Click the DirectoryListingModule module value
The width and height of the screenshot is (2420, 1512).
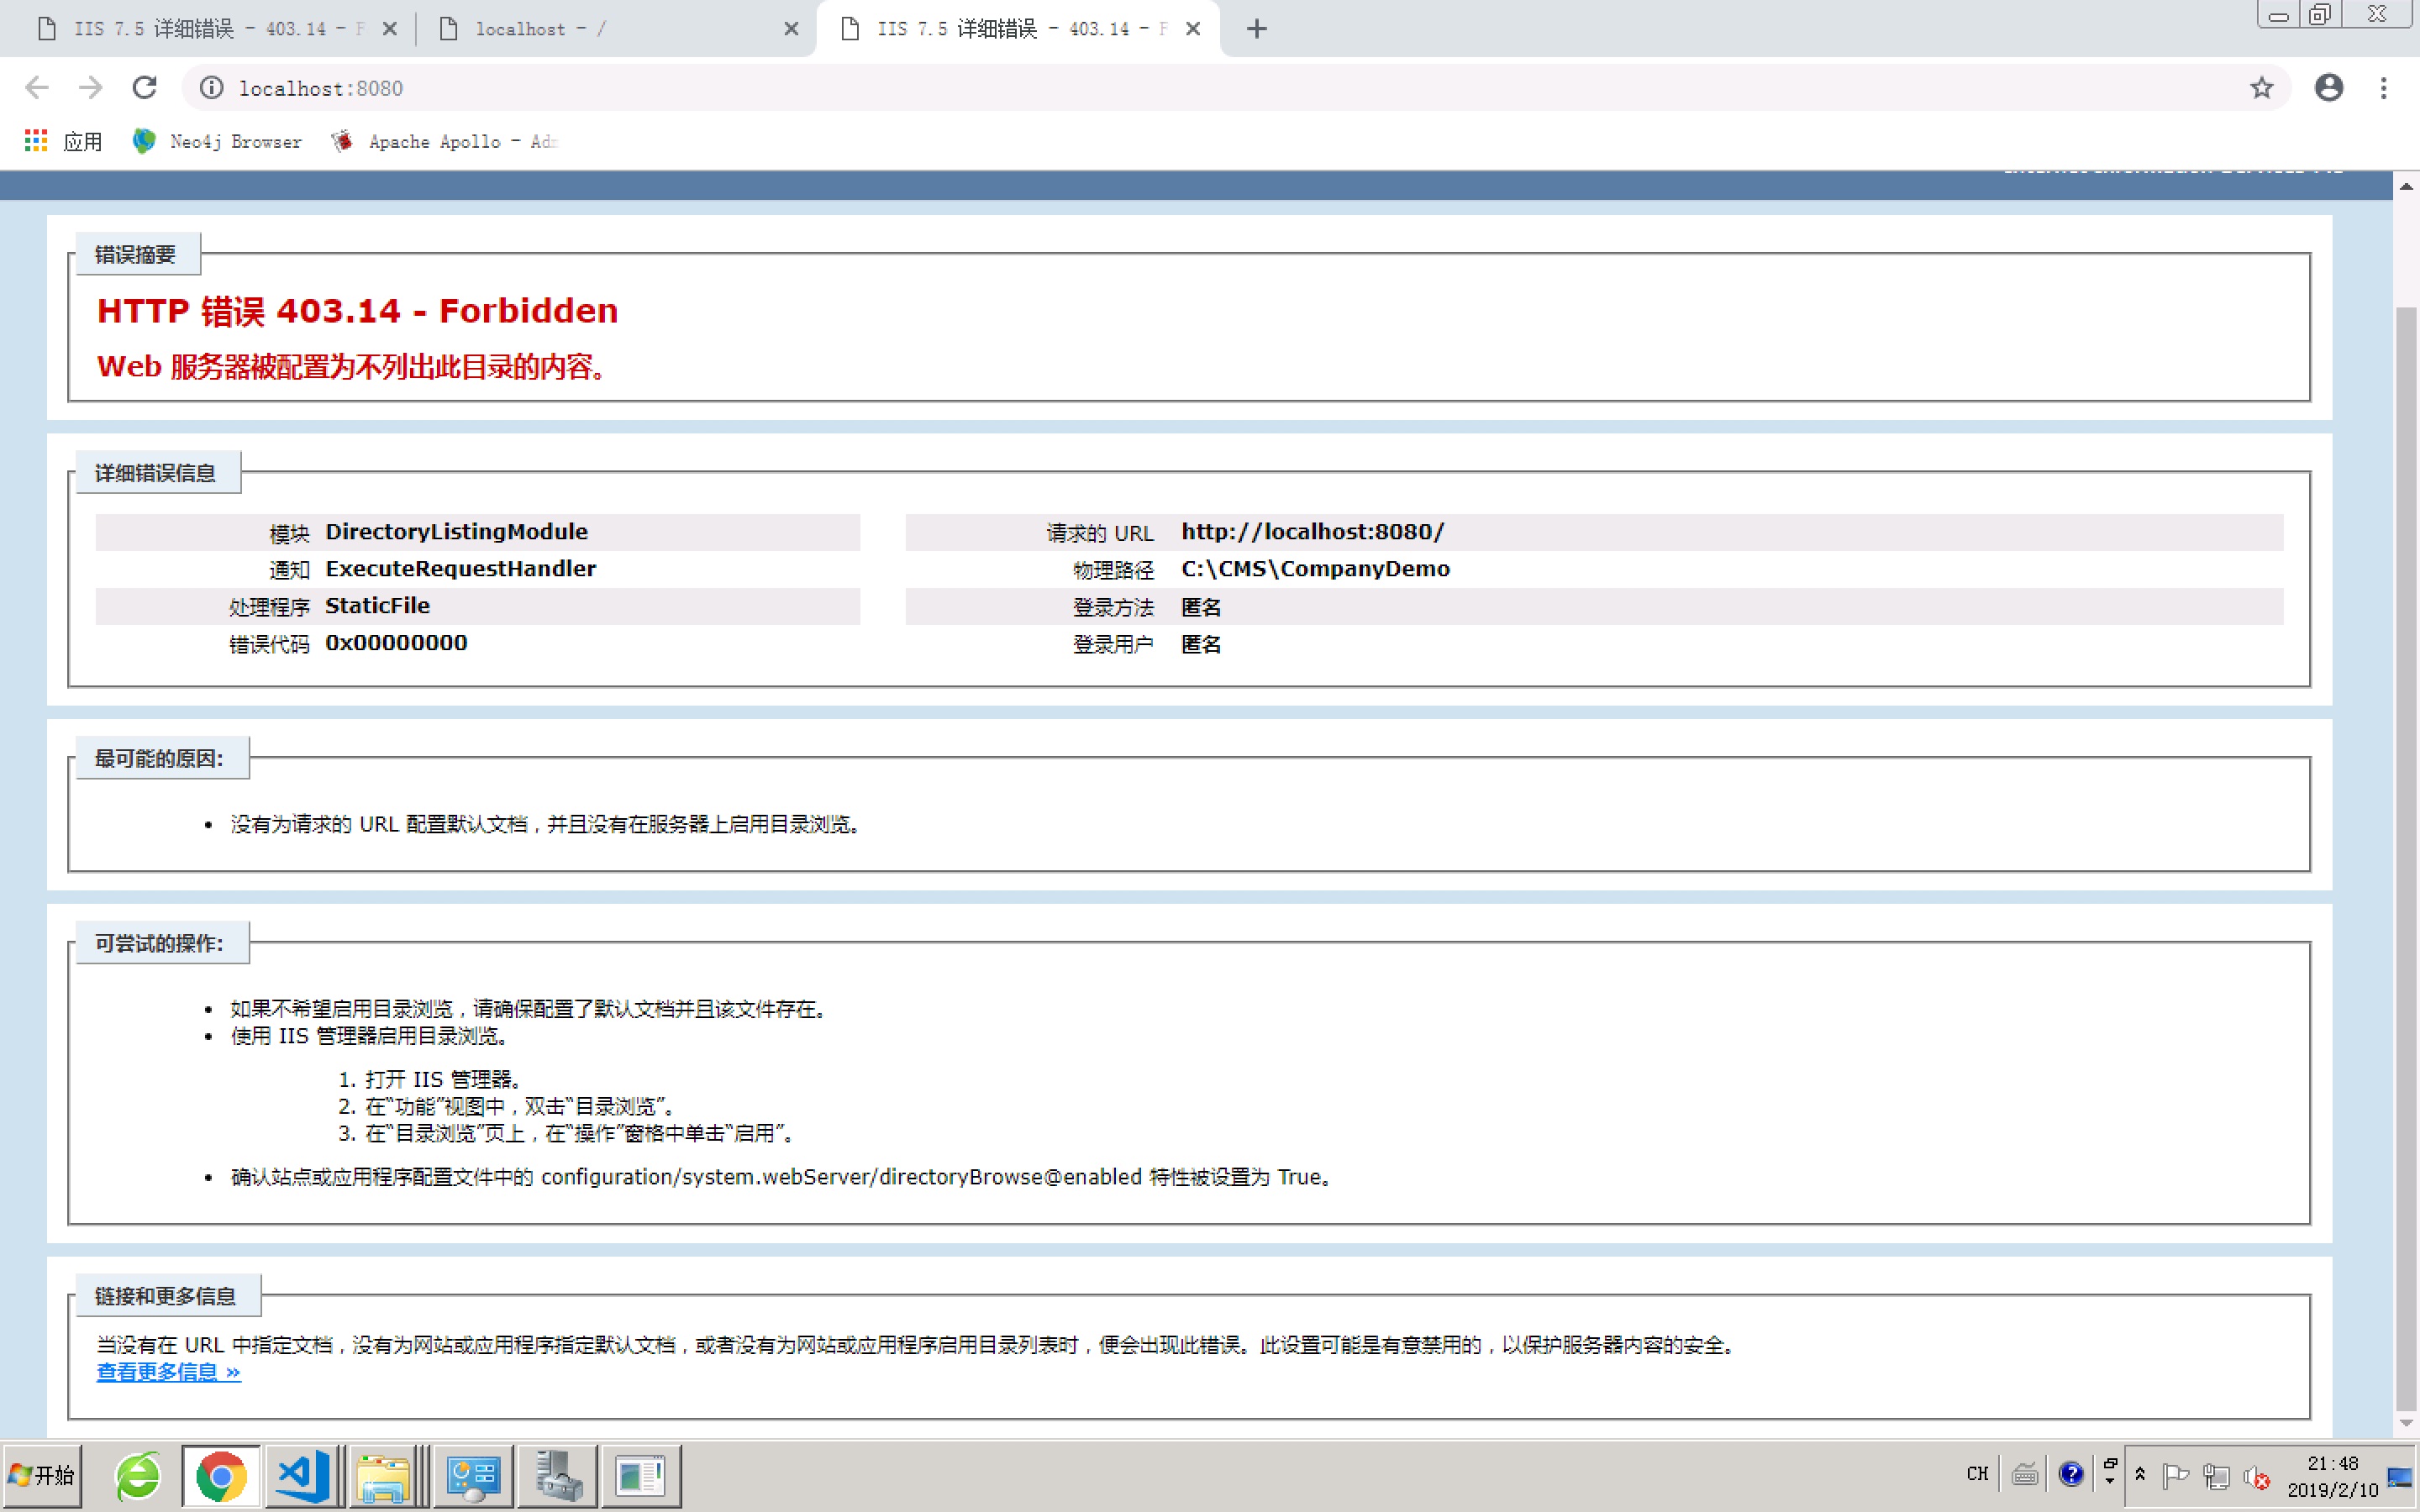point(456,532)
